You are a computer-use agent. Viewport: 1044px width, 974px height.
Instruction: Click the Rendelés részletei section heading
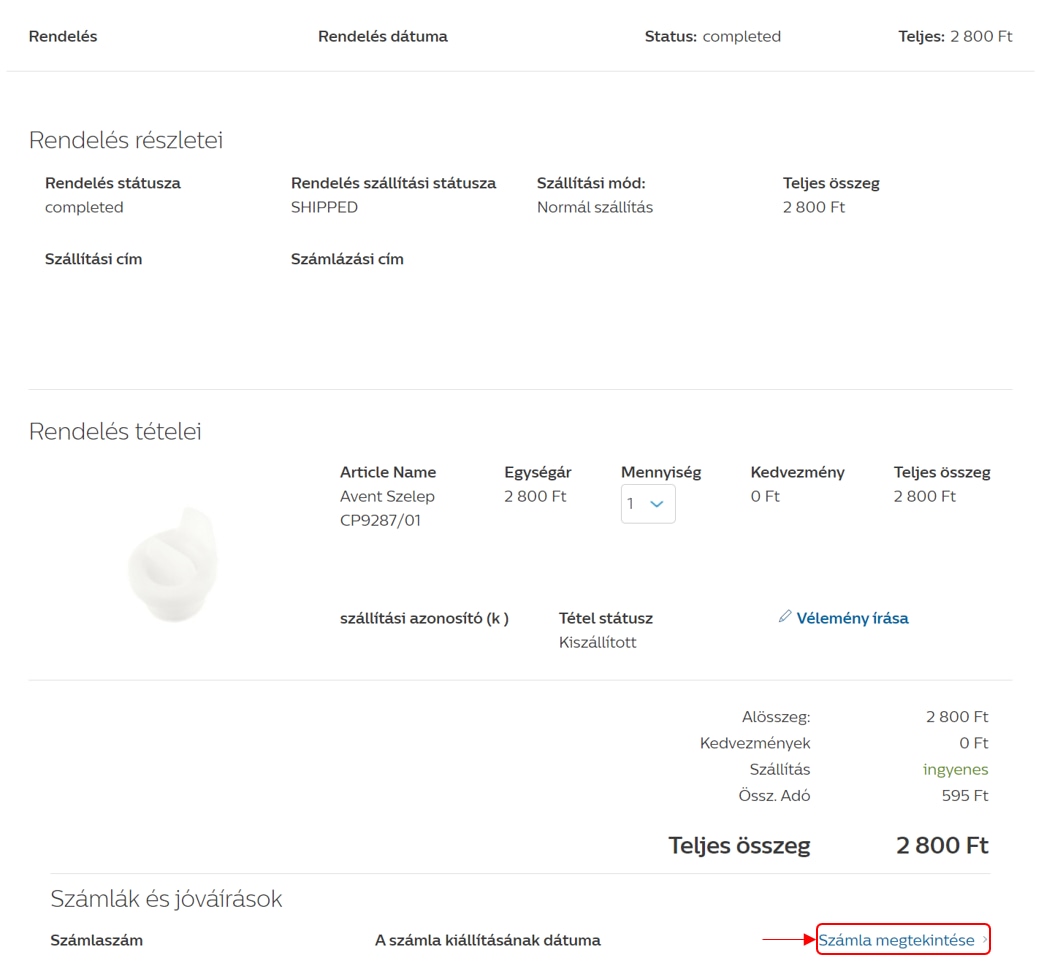(x=126, y=140)
